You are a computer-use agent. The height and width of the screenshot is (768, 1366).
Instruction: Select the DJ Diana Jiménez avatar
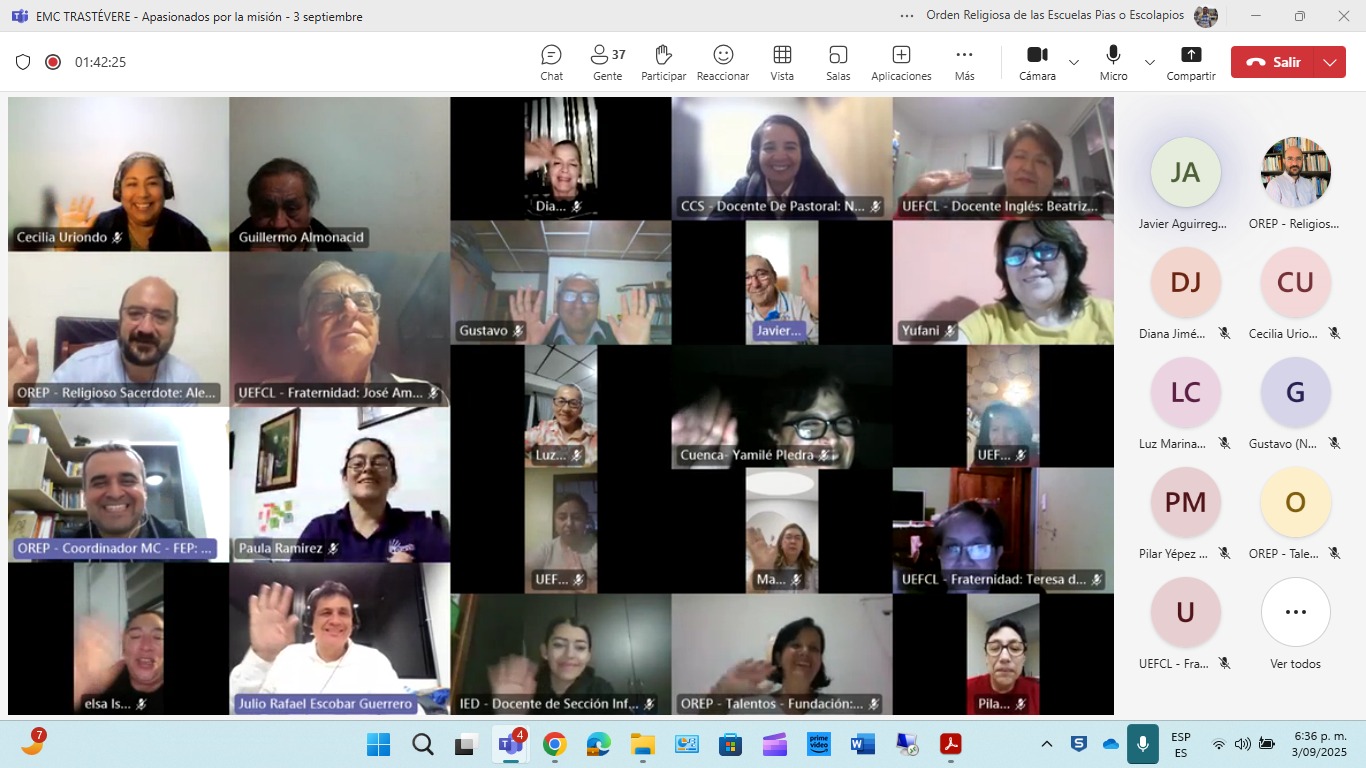click(1186, 282)
